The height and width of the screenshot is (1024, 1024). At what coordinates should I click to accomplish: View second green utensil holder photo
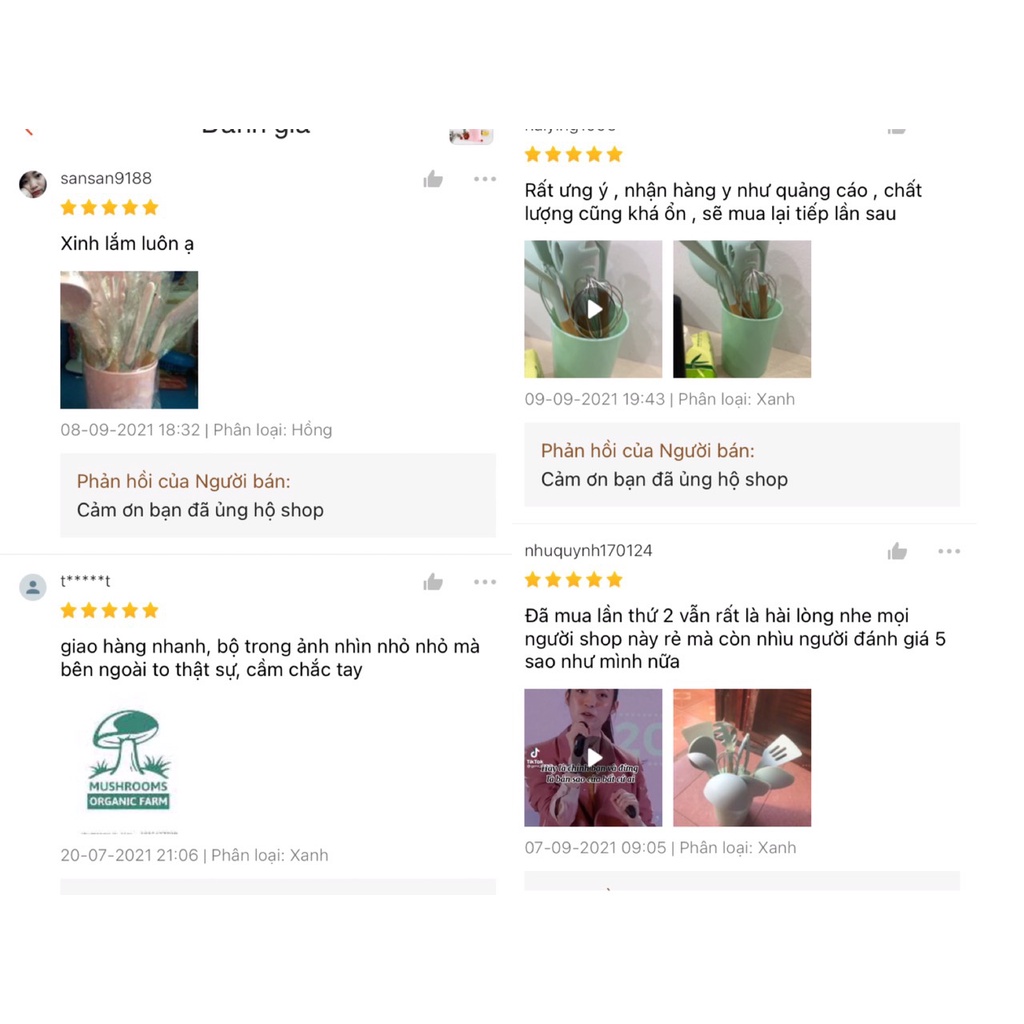tap(742, 309)
